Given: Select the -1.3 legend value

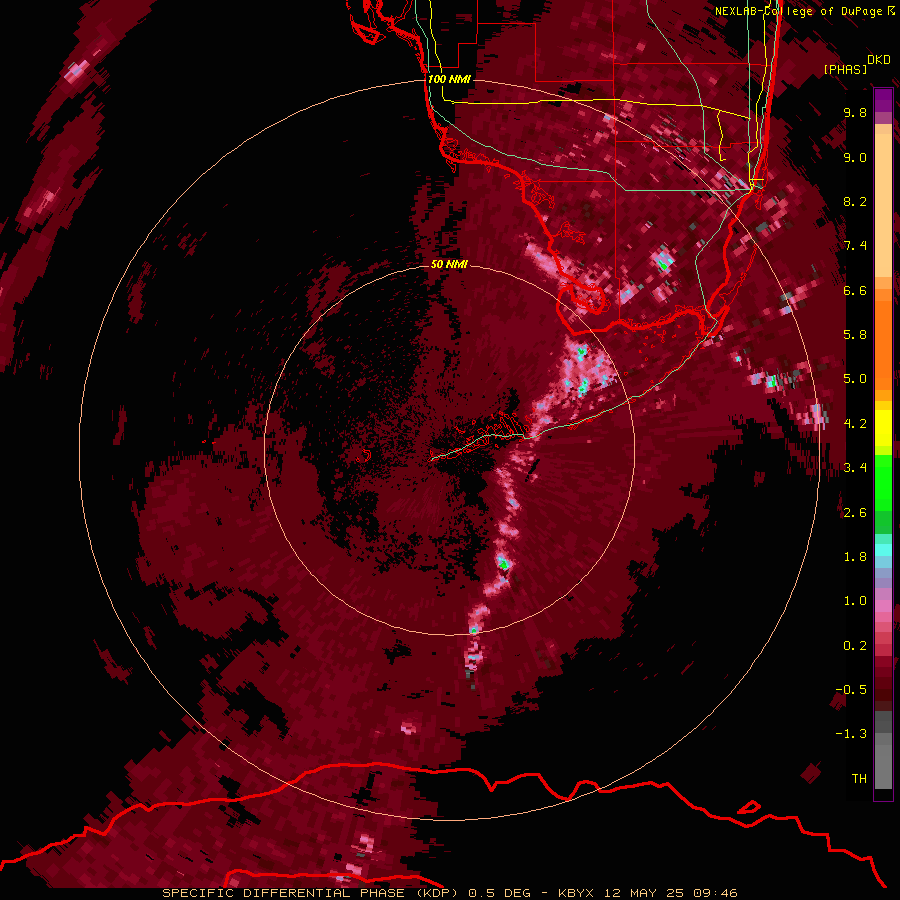Looking at the screenshot, I should [851, 734].
